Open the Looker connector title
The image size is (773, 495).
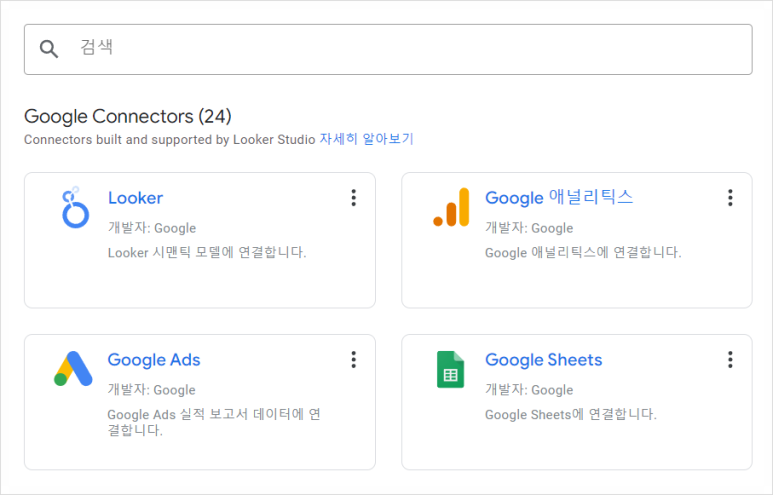[136, 198]
